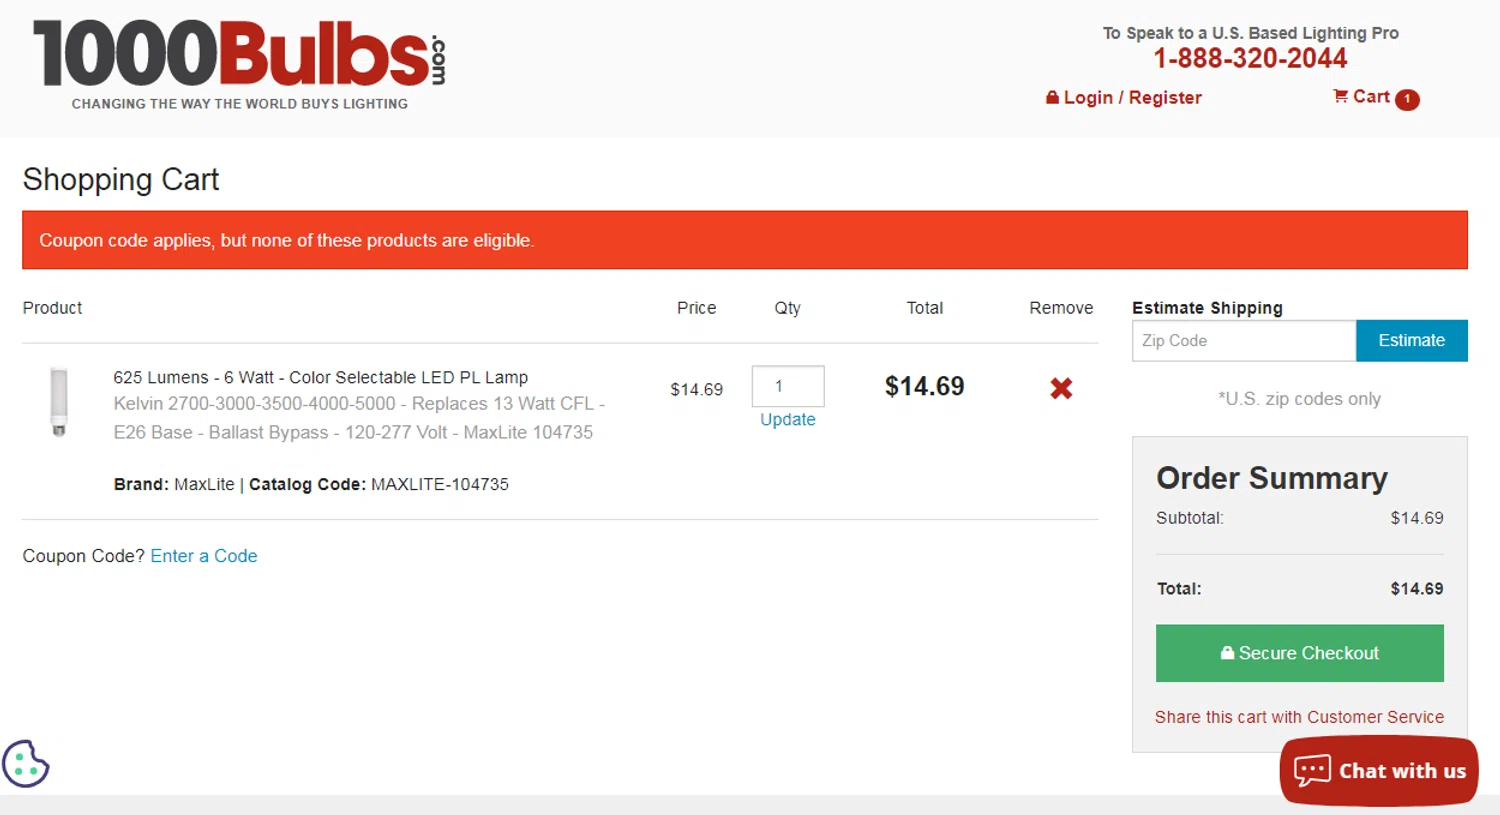
Task: Click Share this cart with Customer Service
Action: pos(1299,717)
